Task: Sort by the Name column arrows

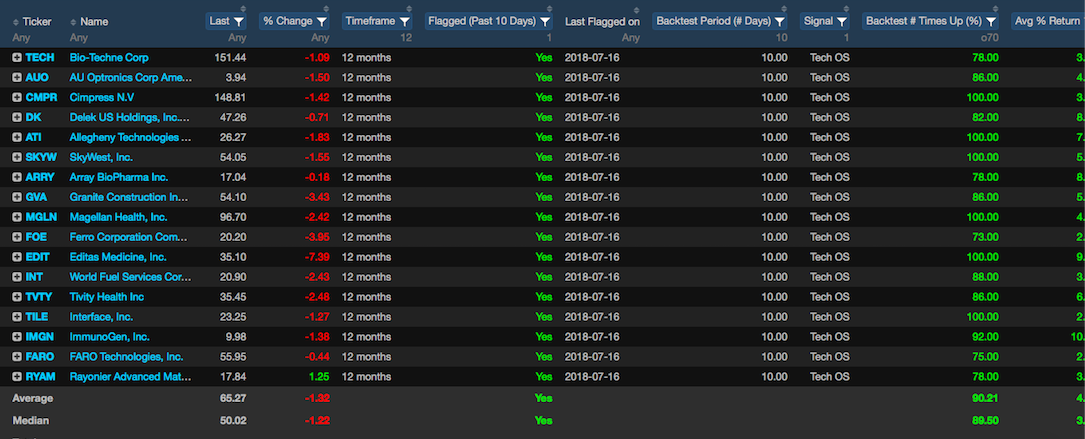Action: [x=73, y=21]
